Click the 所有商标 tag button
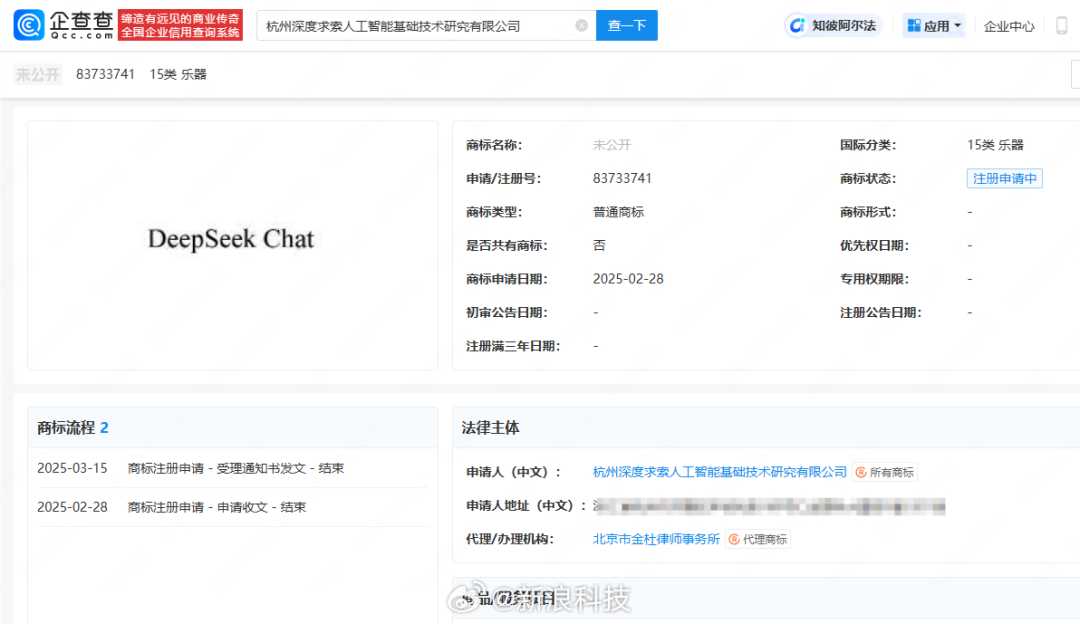1080x624 pixels. (x=884, y=472)
